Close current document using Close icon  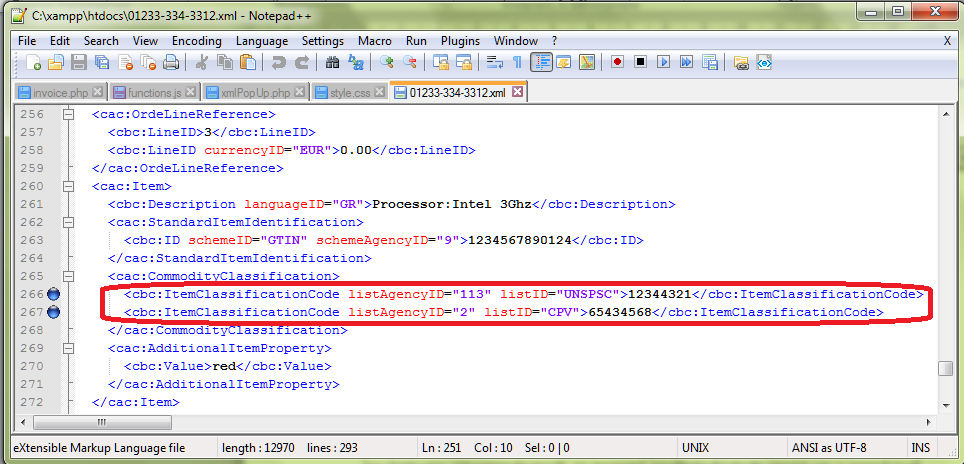click(125, 62)
